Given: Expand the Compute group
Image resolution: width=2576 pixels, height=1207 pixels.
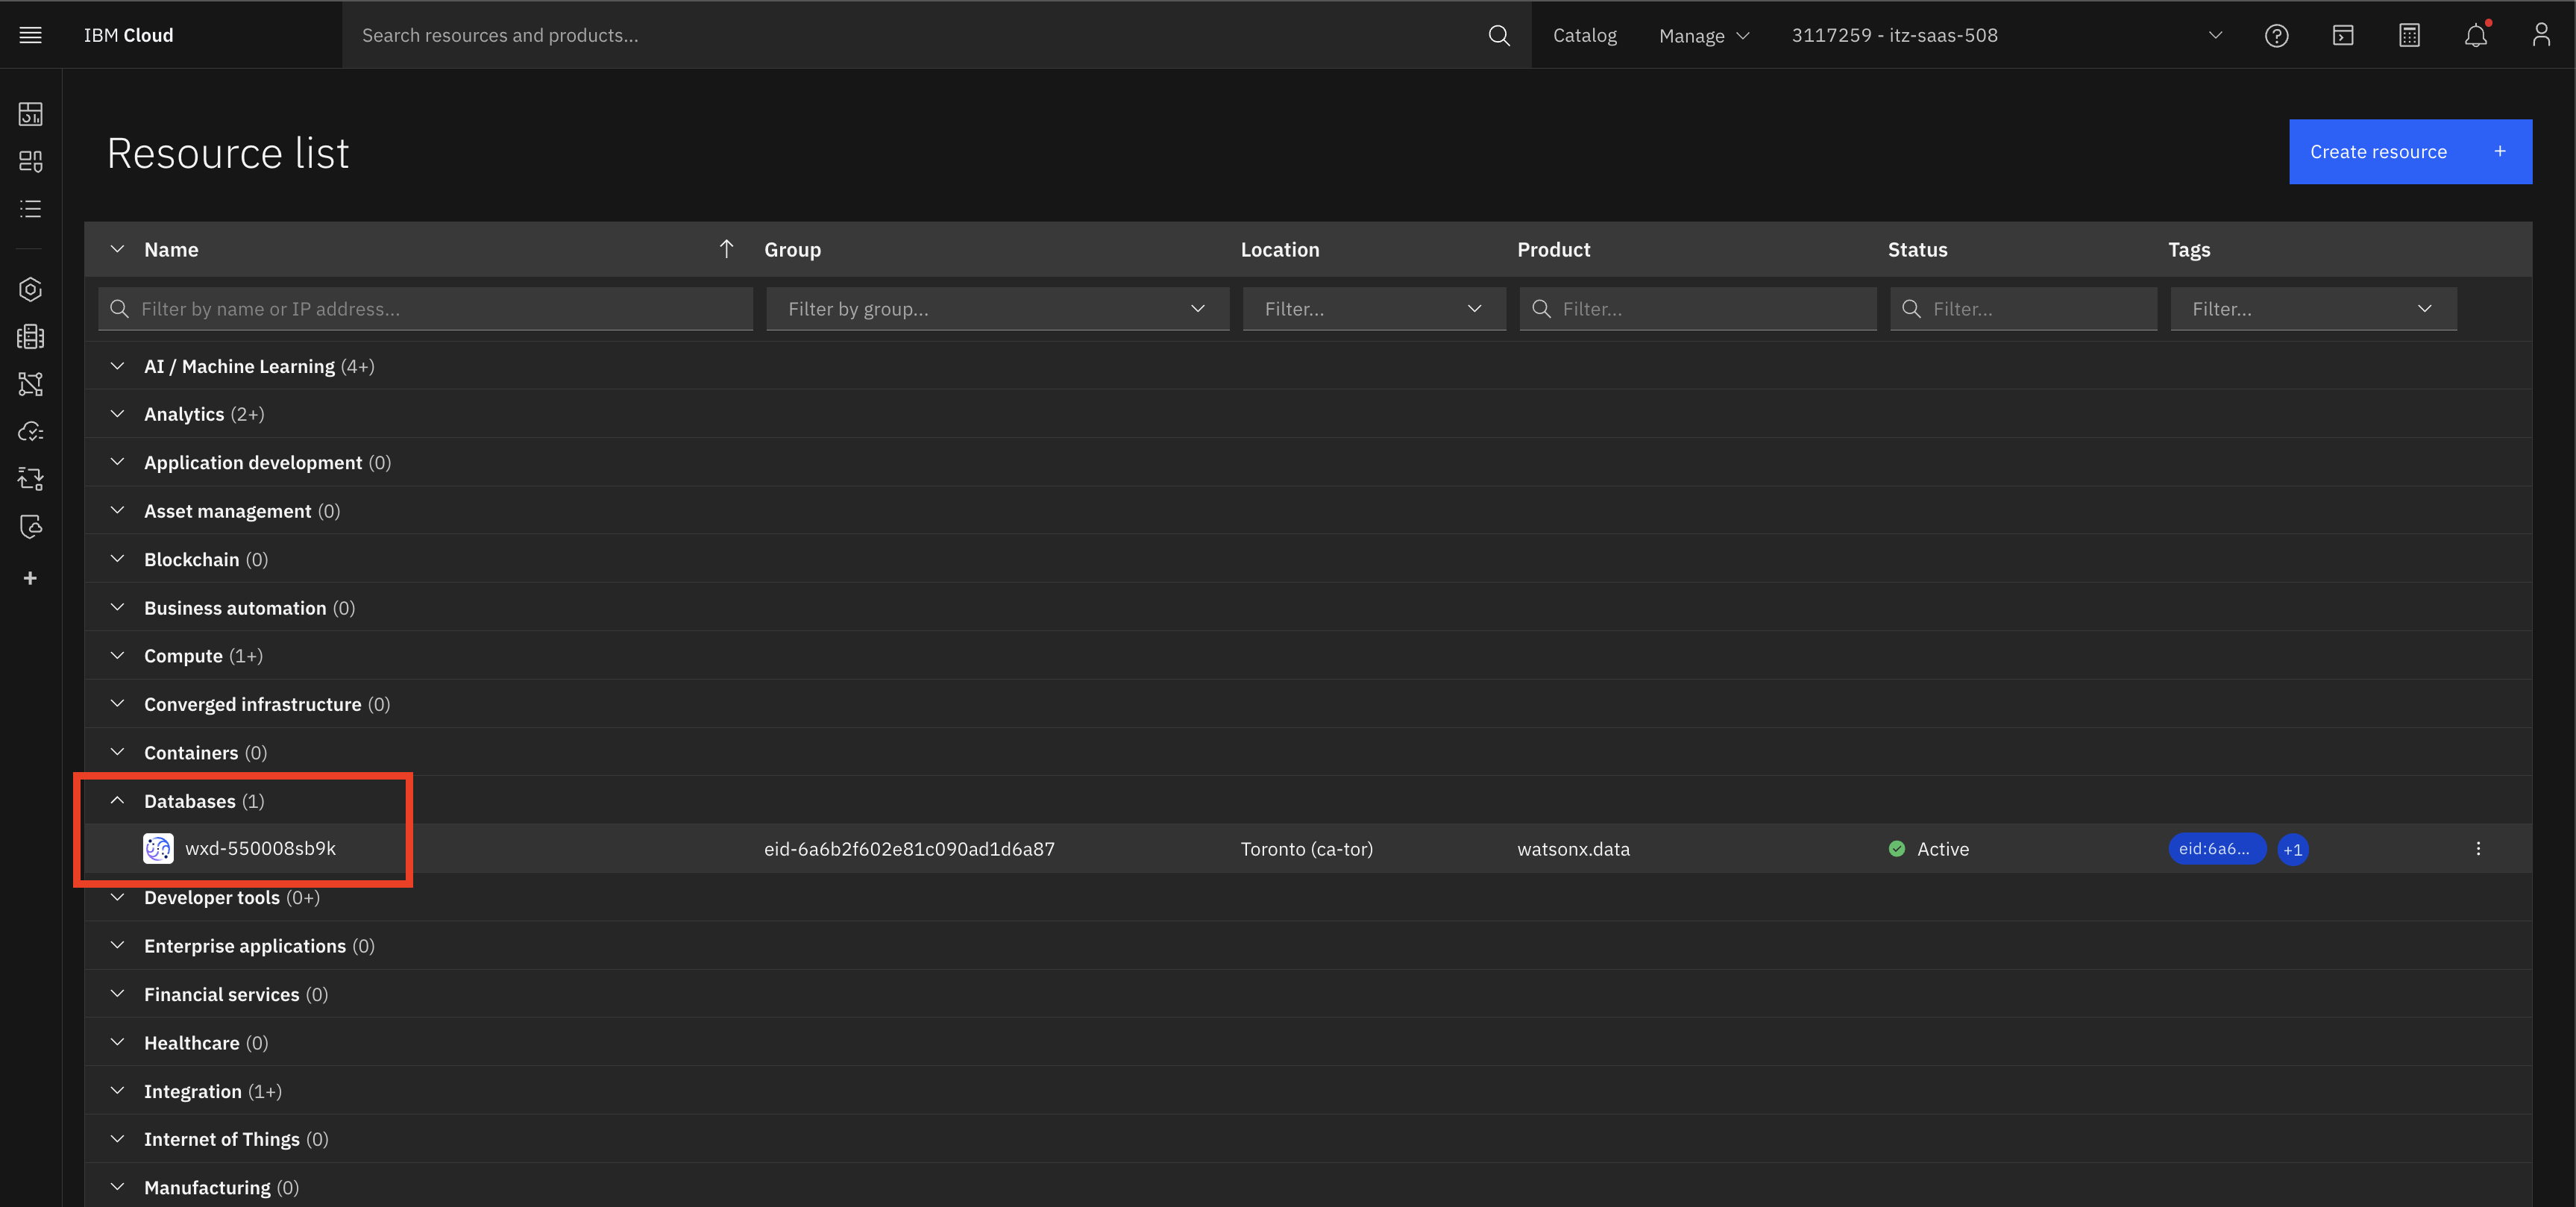Looking at the screenshot, I should click(117, 656).
